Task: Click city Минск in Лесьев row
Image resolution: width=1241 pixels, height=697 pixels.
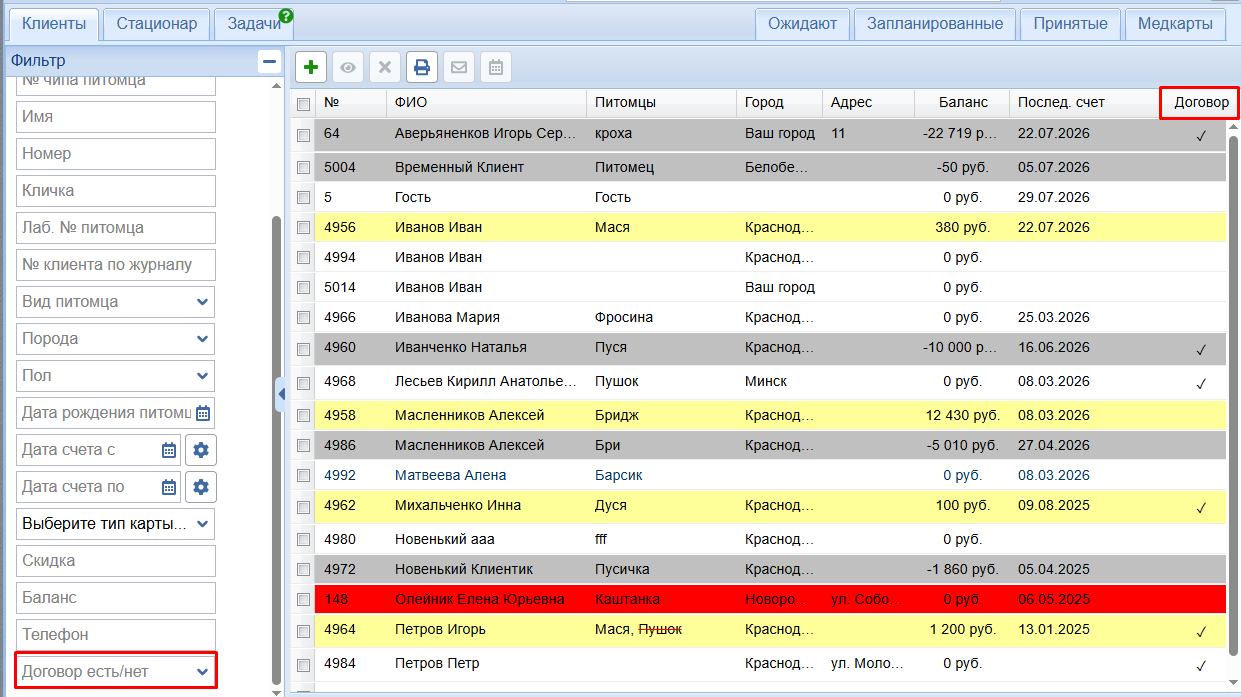Action: pyautogui.click(x=766, y=382)
